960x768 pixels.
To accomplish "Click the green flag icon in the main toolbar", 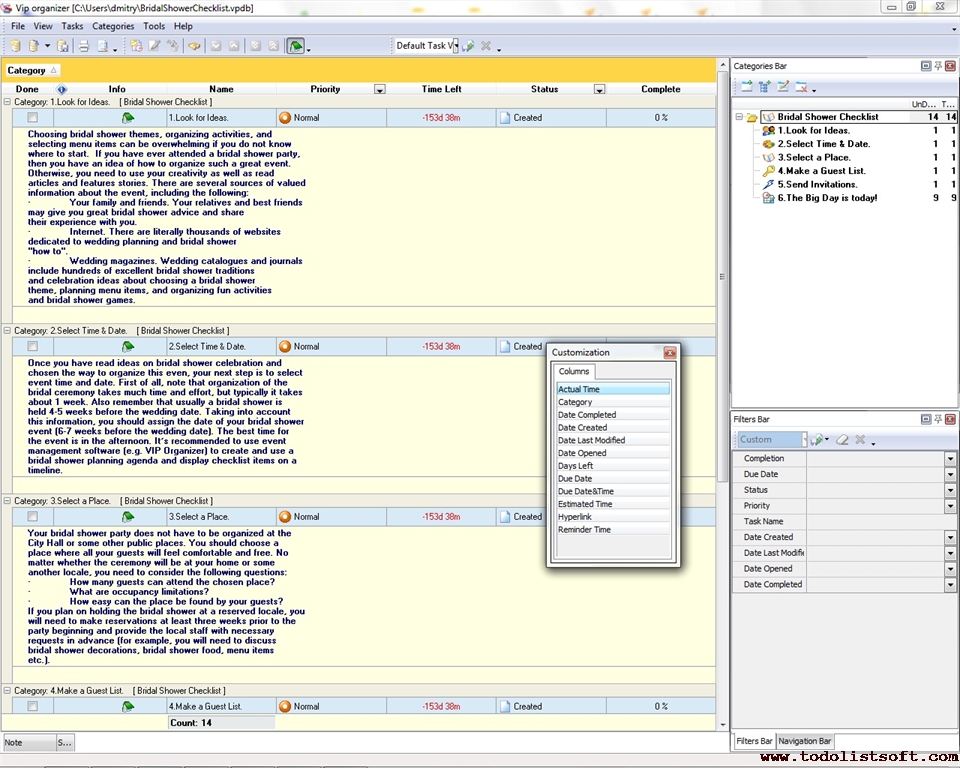I will tap(296, 46).
